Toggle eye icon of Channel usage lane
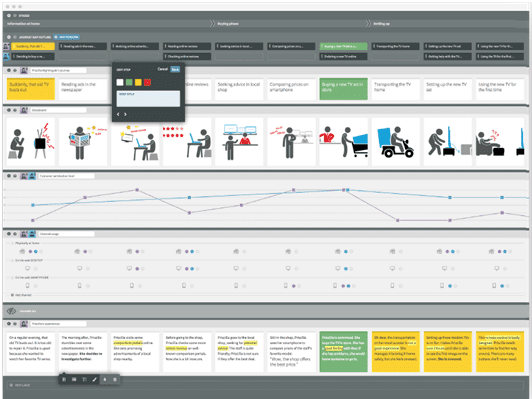This screenshot has width=532, height=399. pos(15,234)
